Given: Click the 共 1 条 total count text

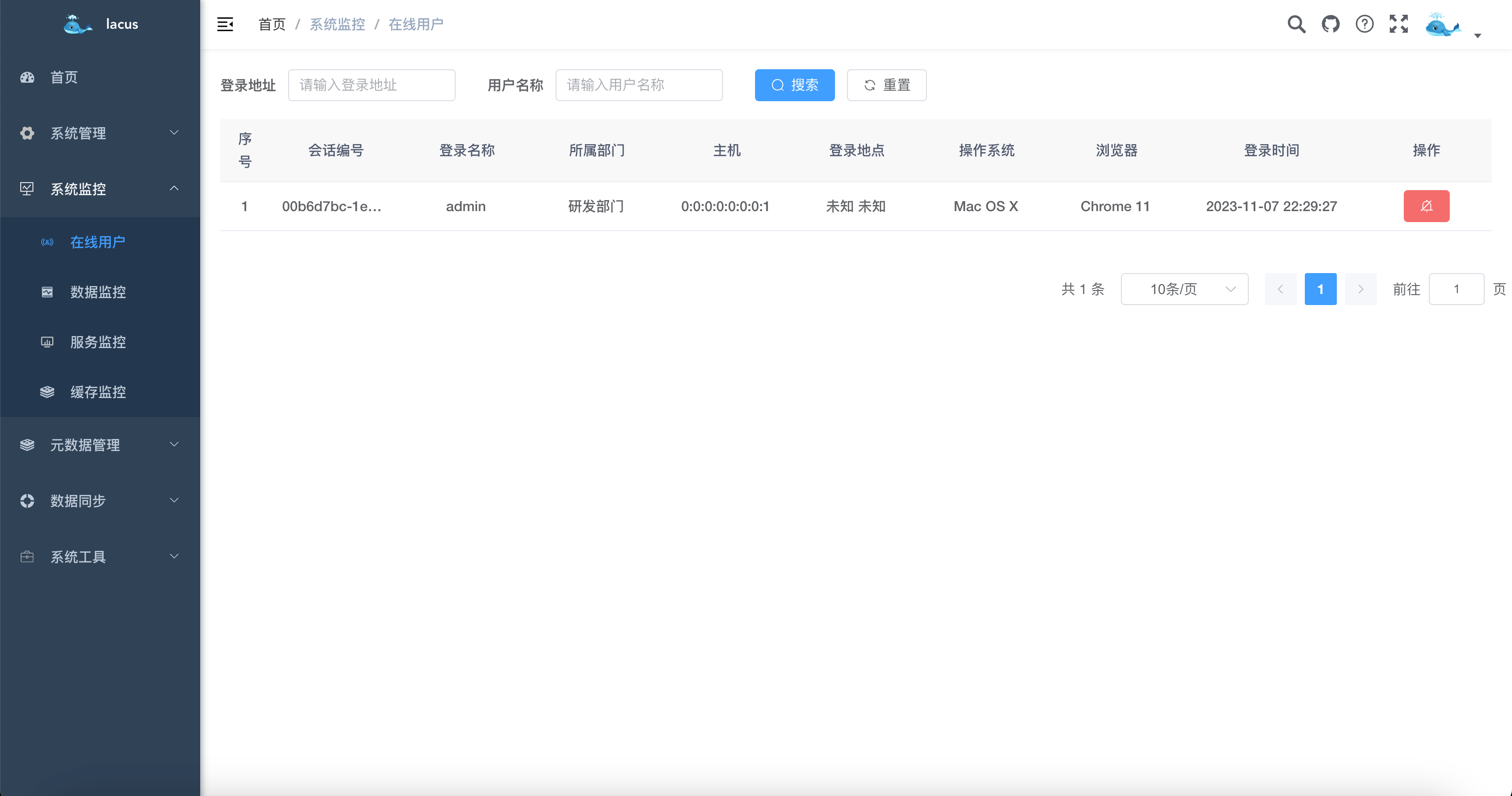Looking at the screenshot, I should point(1083,289).
